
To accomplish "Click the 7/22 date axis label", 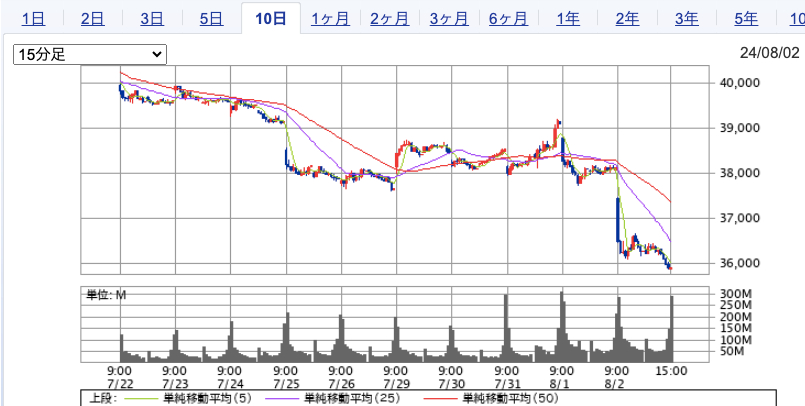I will [x=120, y=383].
